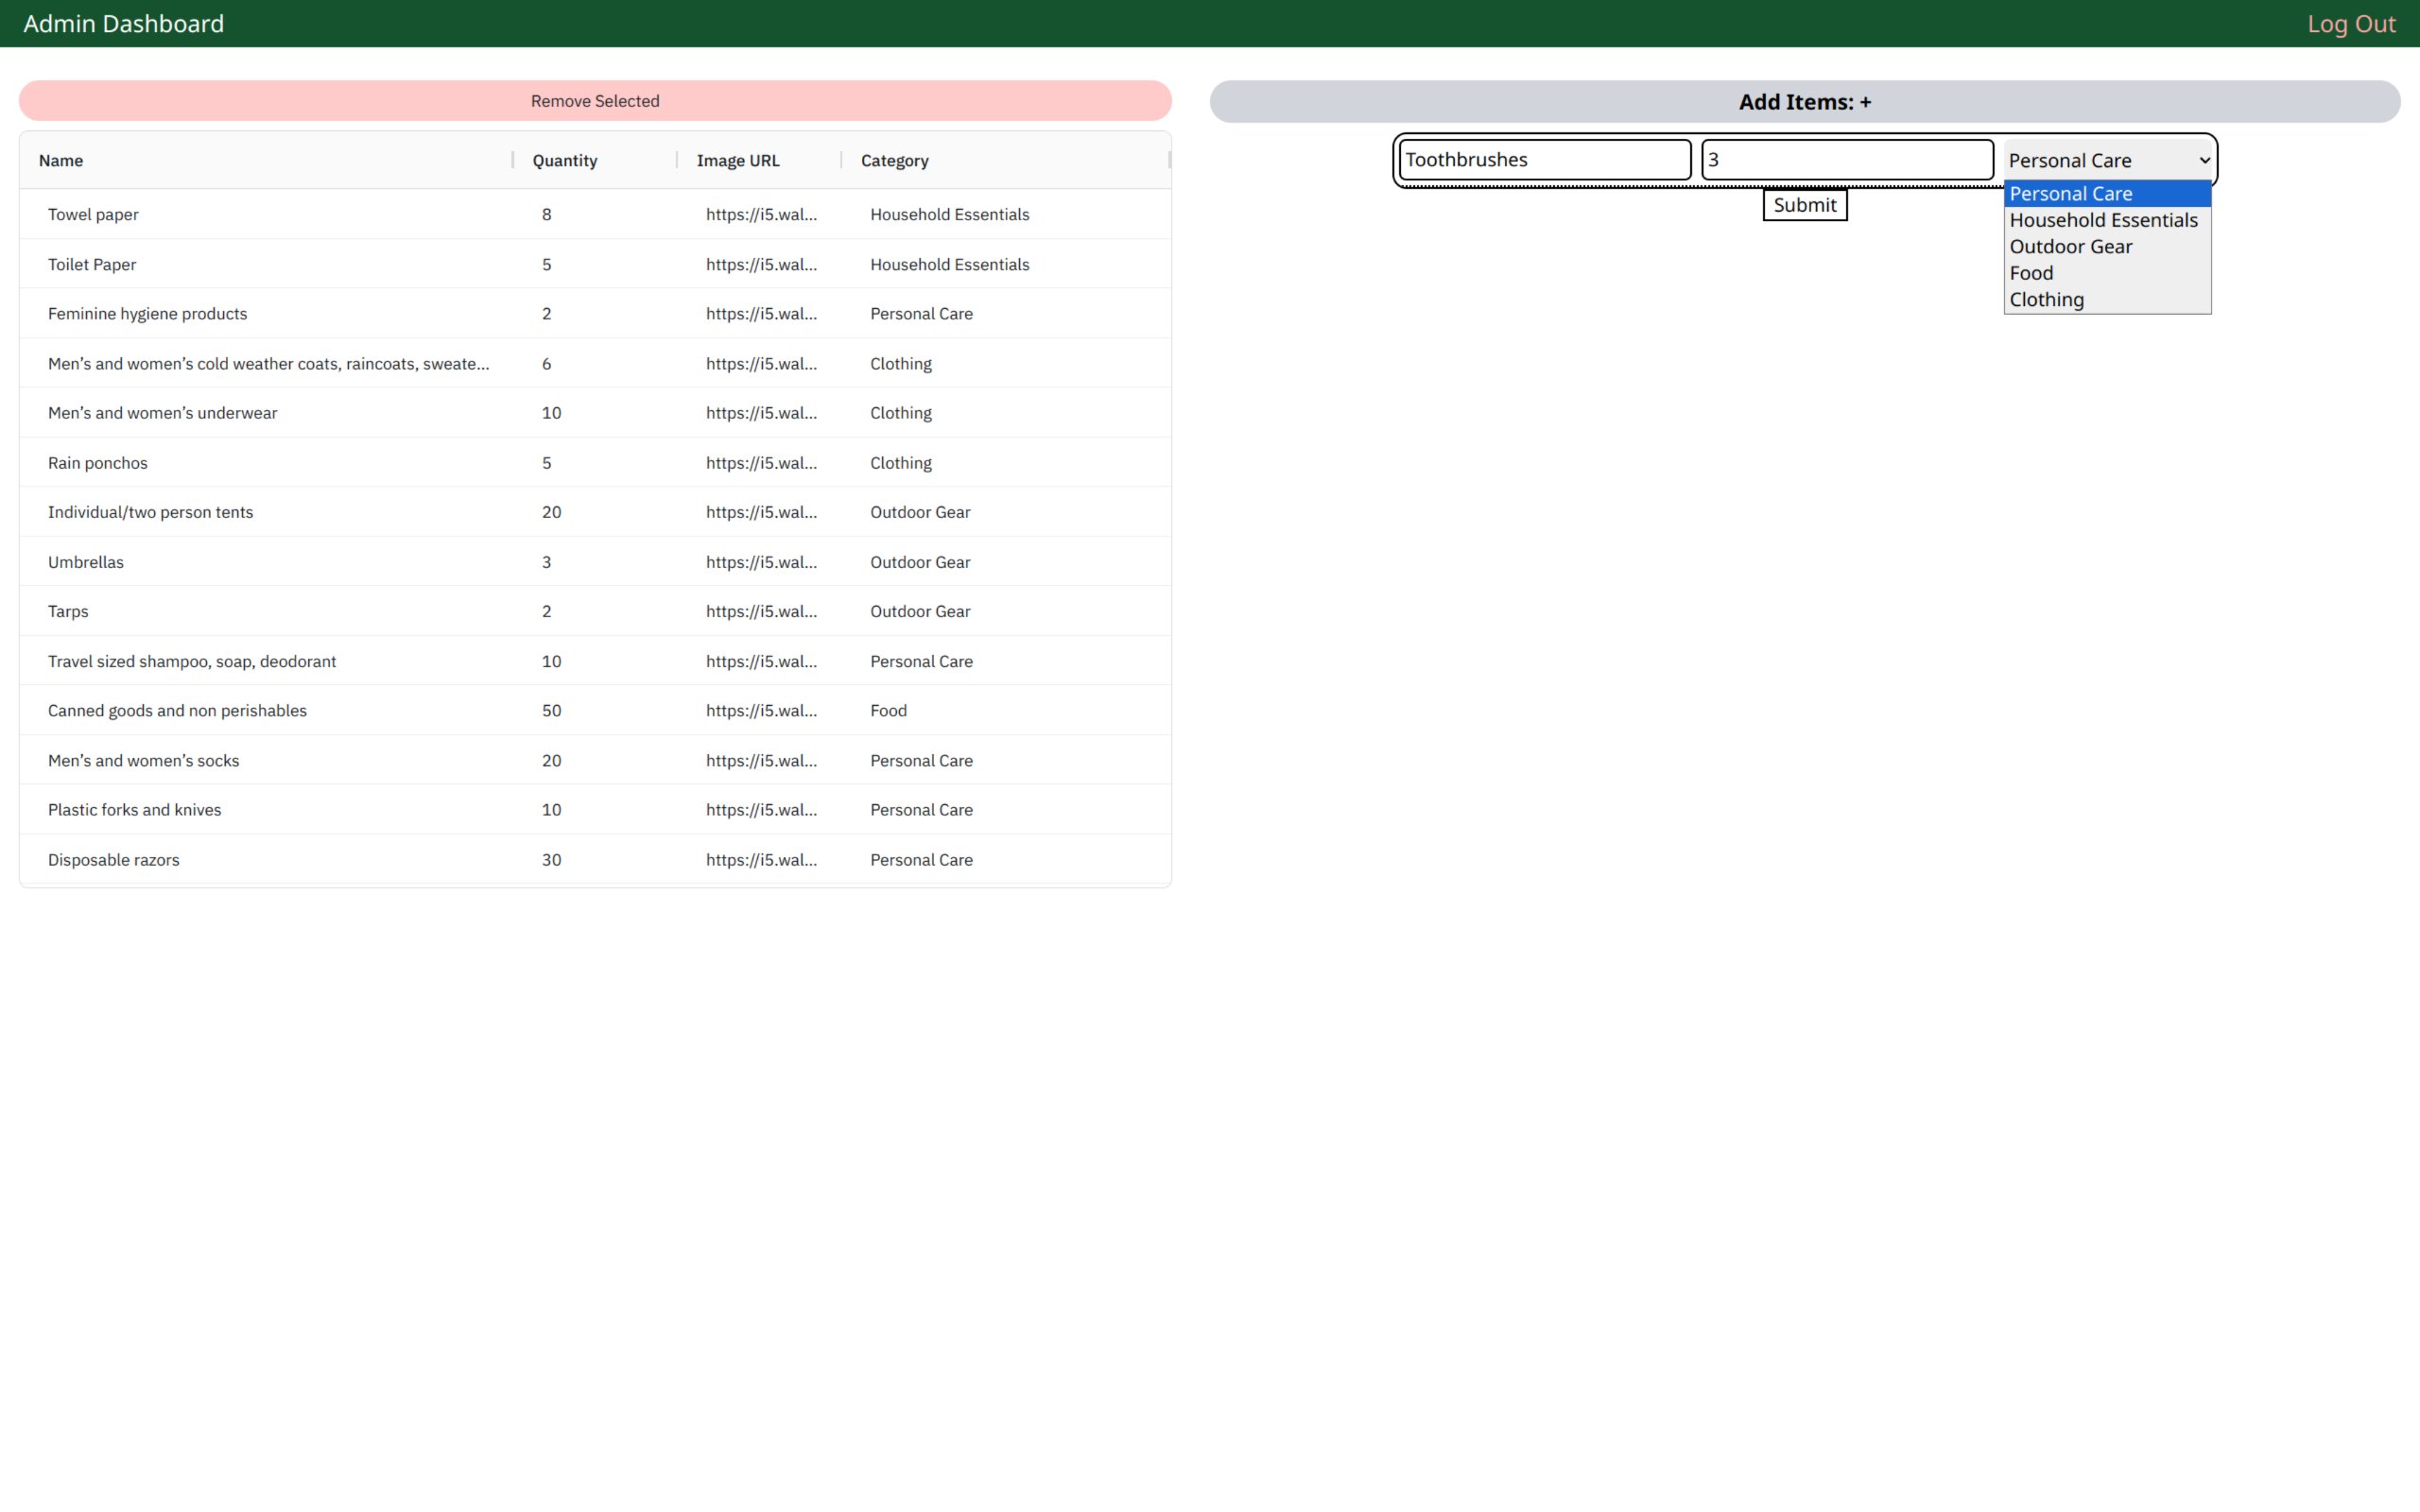Select the Umbrellas table row
Viewport: 2420px width, 1512px height.
86,562
